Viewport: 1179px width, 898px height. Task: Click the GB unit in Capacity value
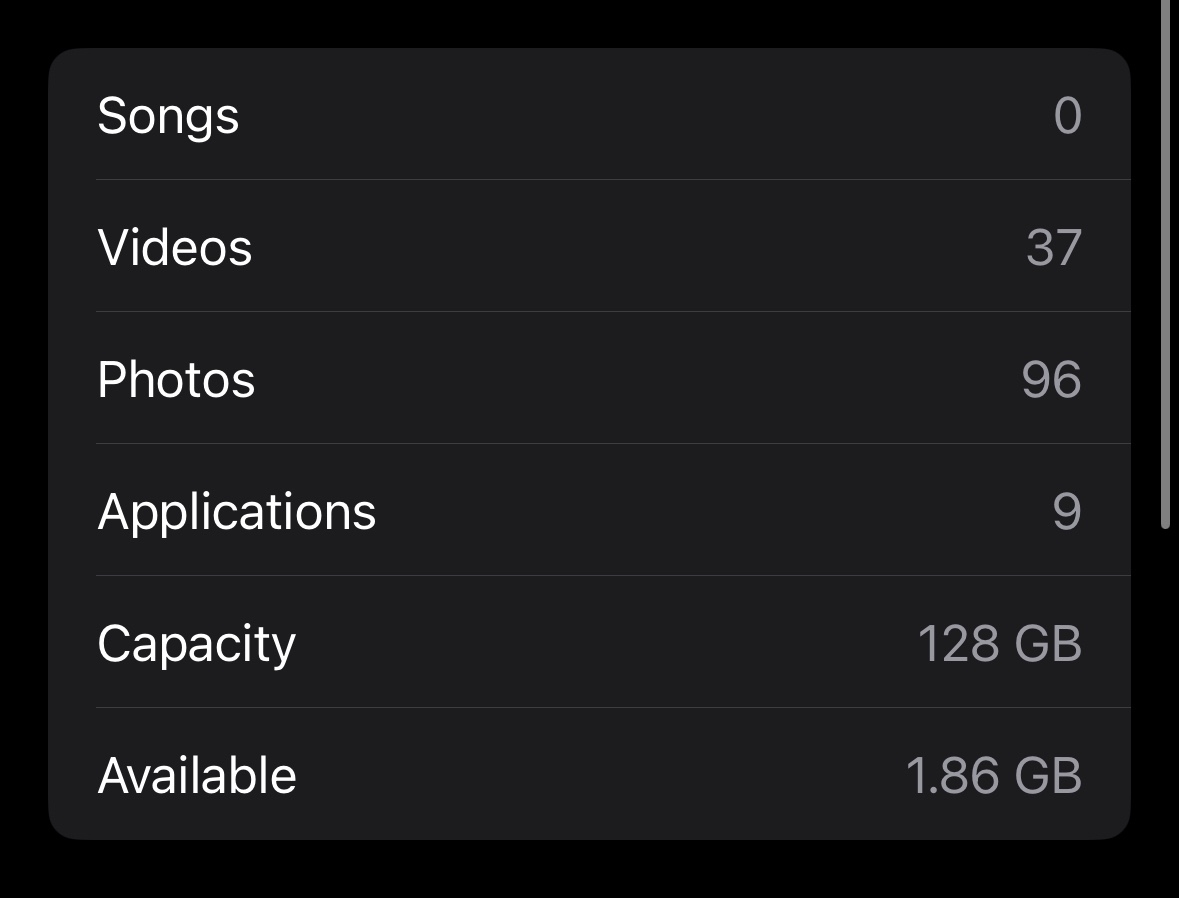coord(1048,644)
